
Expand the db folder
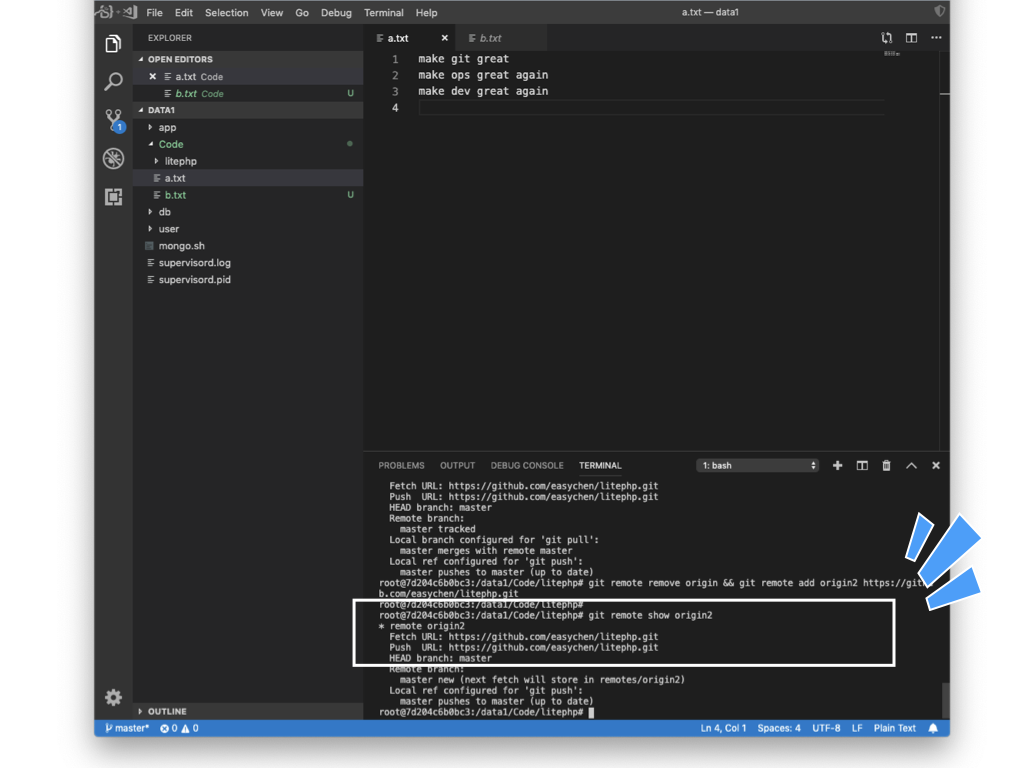tap(164, 212)
